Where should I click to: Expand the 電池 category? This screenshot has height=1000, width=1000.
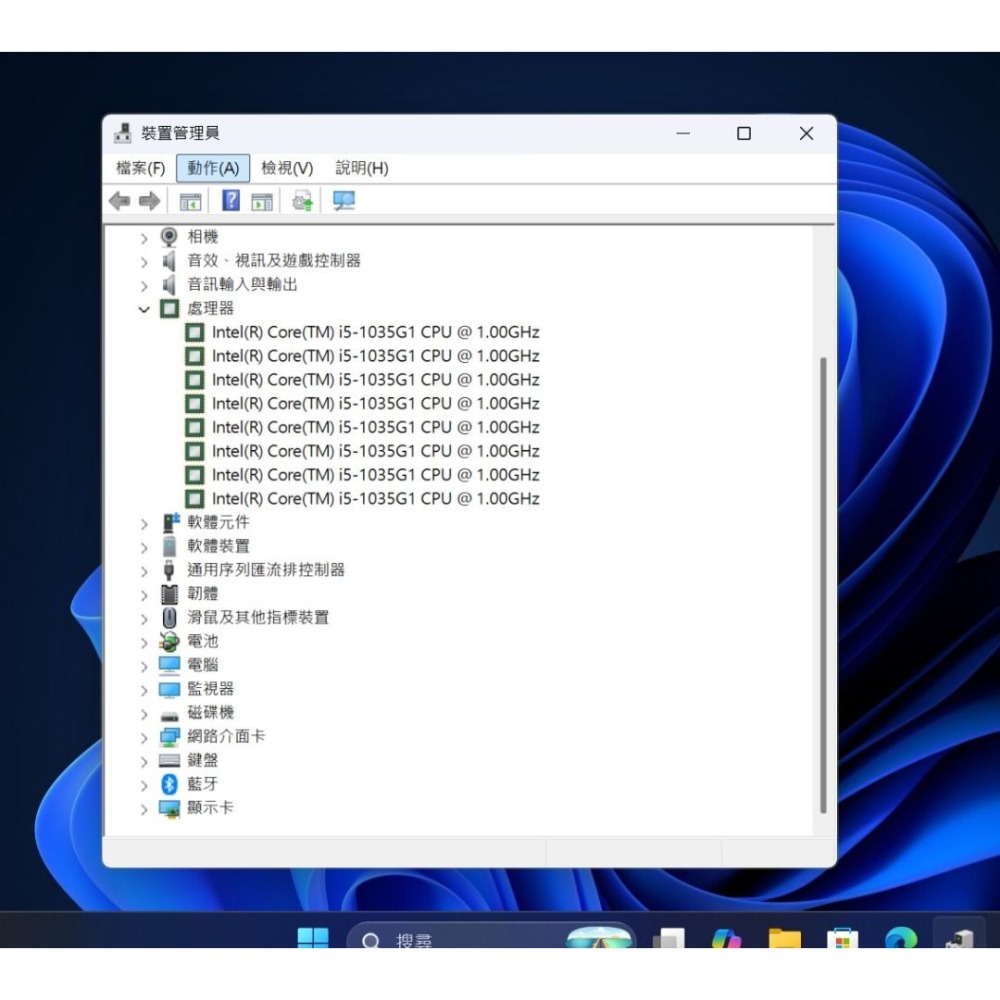pyautogui.click(x=144, y=643)
